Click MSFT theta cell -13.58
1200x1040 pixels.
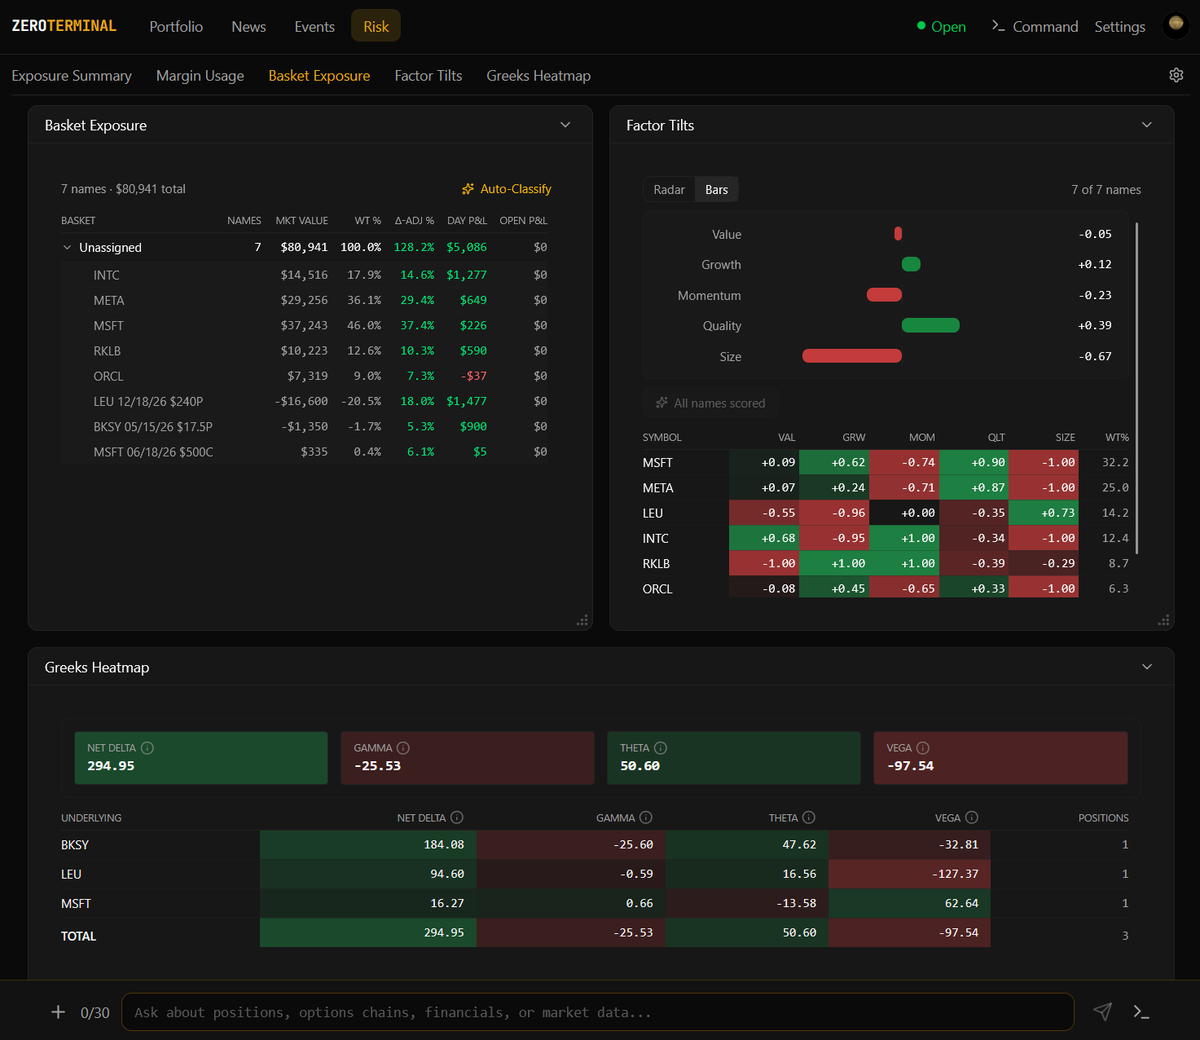coord(746,903)
